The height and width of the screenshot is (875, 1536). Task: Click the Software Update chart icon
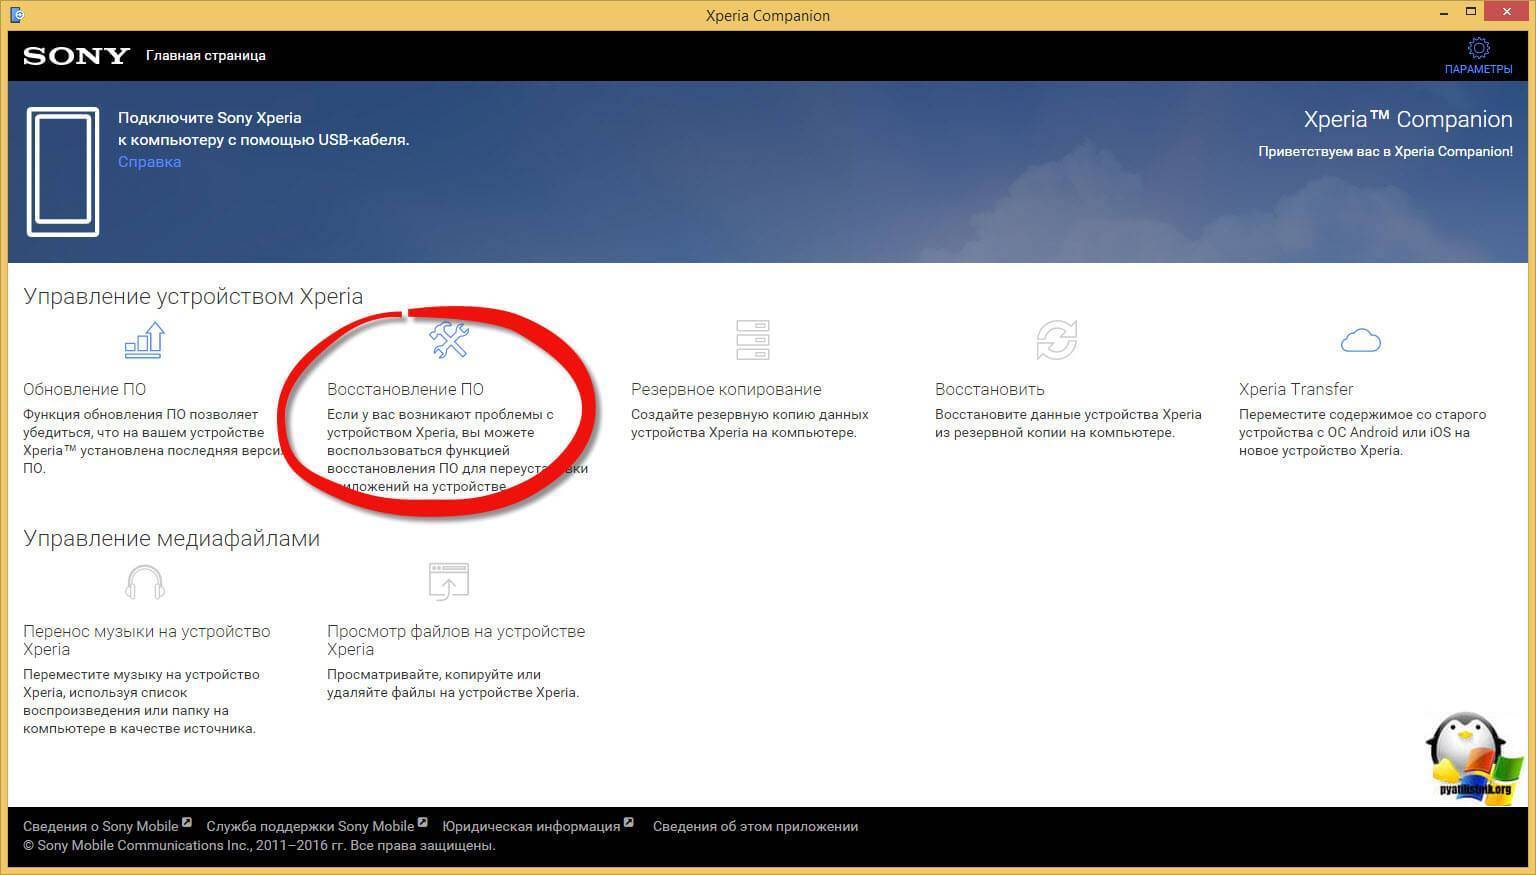click(145, 340)
